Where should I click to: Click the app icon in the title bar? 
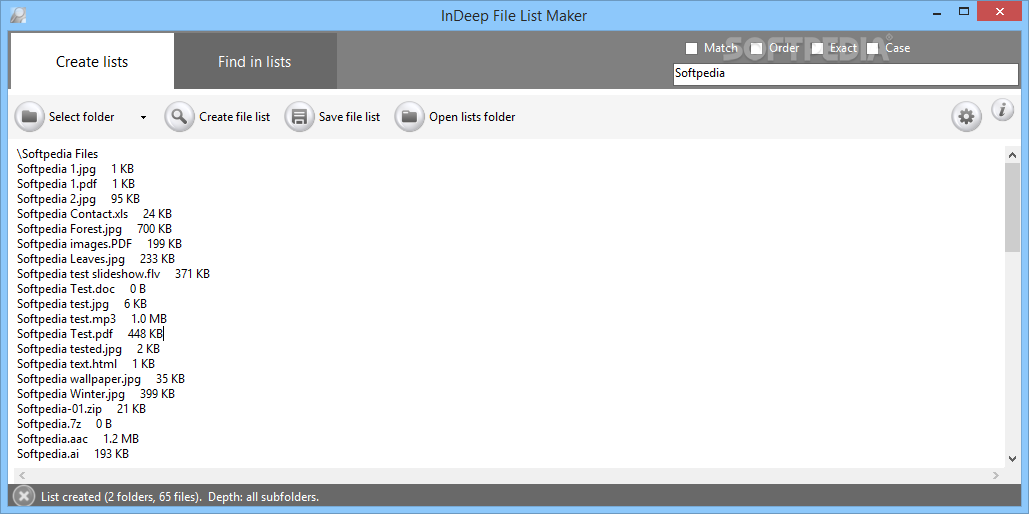tap(19, 14)
